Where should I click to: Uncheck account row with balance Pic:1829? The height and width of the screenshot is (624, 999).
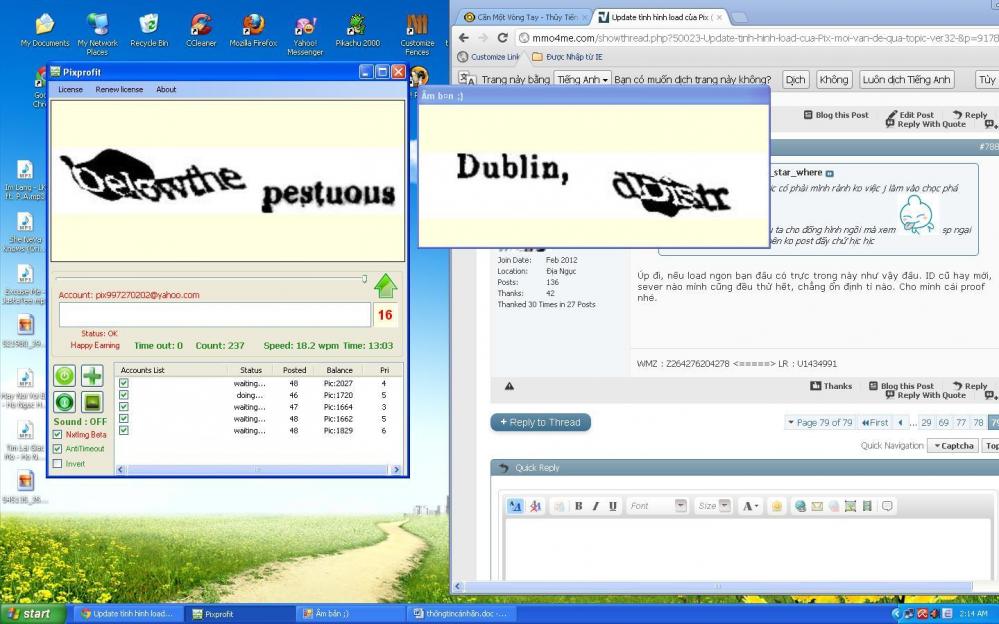124,430
